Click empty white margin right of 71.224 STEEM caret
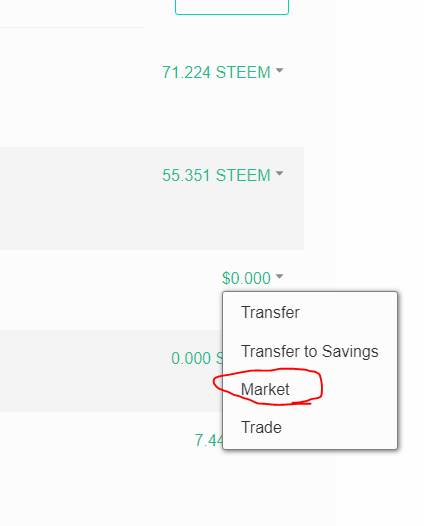 coord(309,72)
